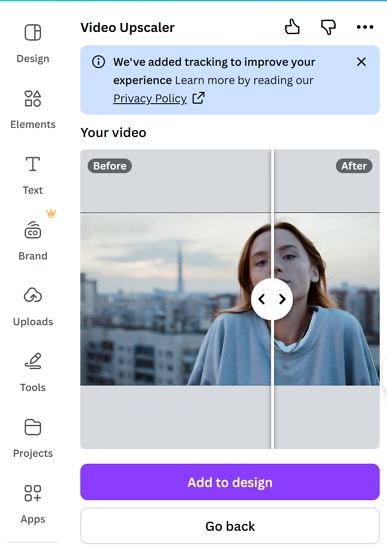Open the Brand kit panel
This screenshot has width=387, height=550.
(x=33, y=241)
